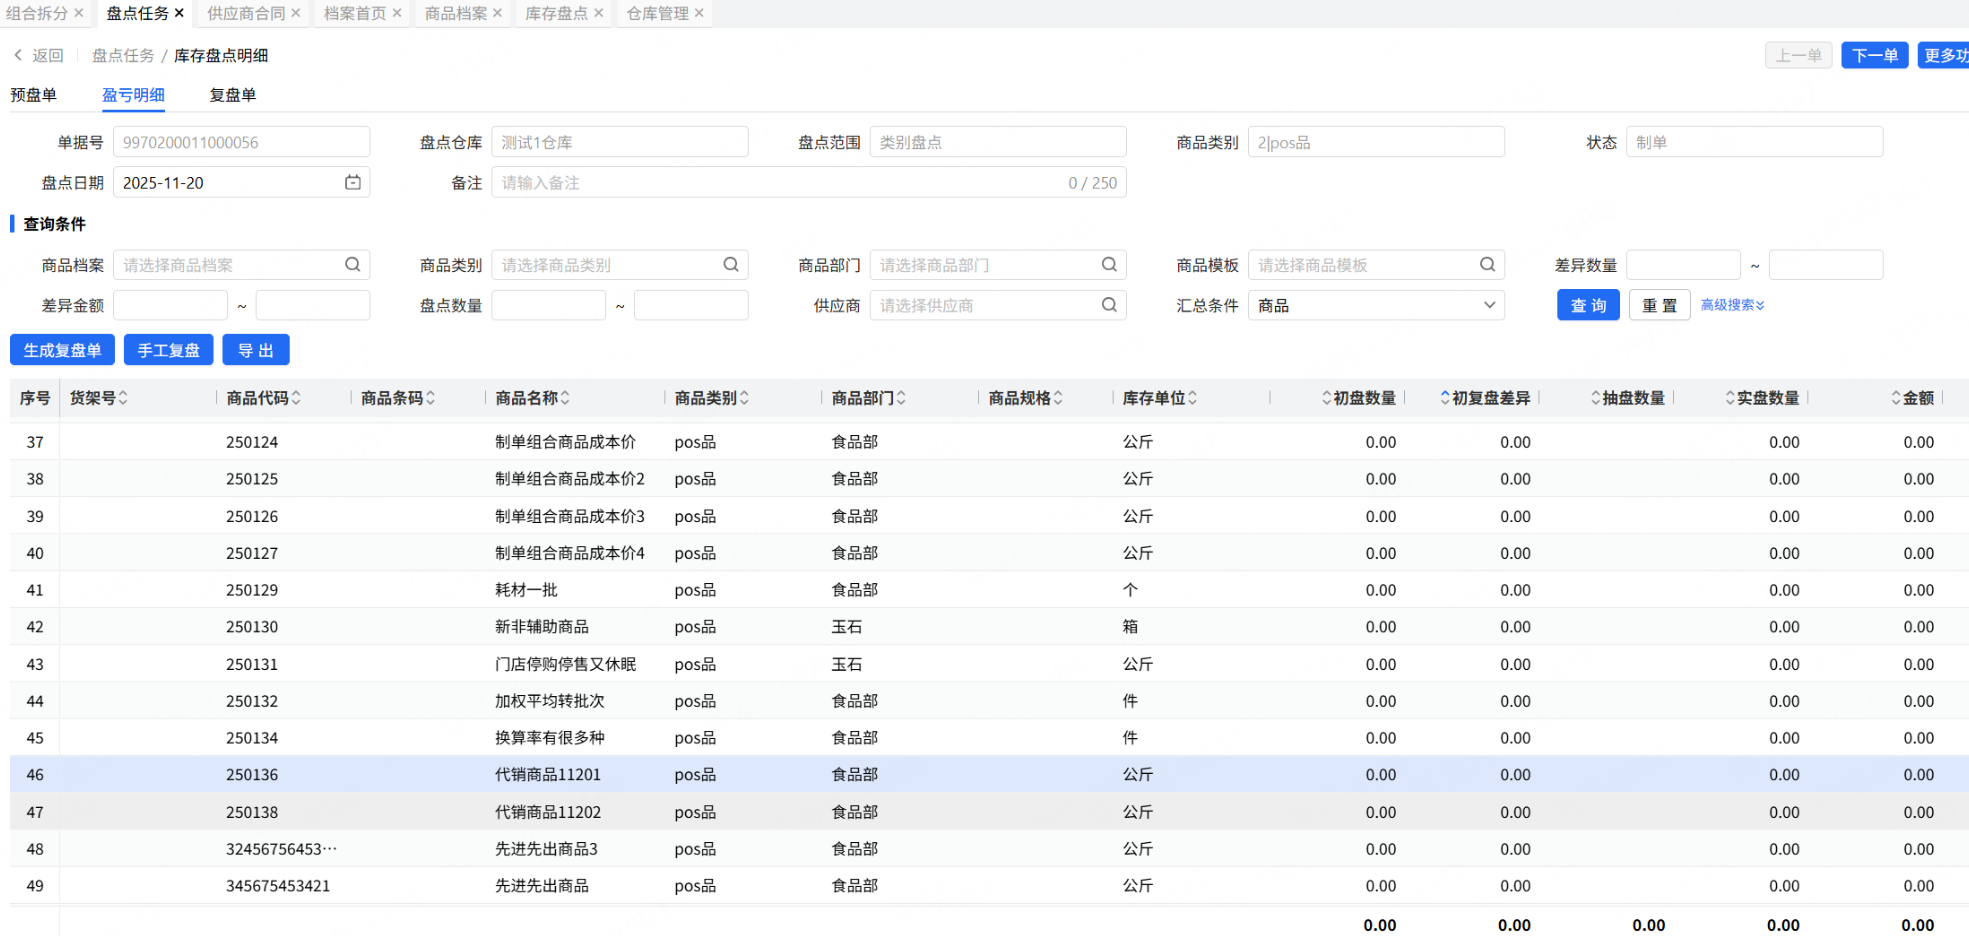Click search icon in 商品部门 field

click(x=1109, y=265)
